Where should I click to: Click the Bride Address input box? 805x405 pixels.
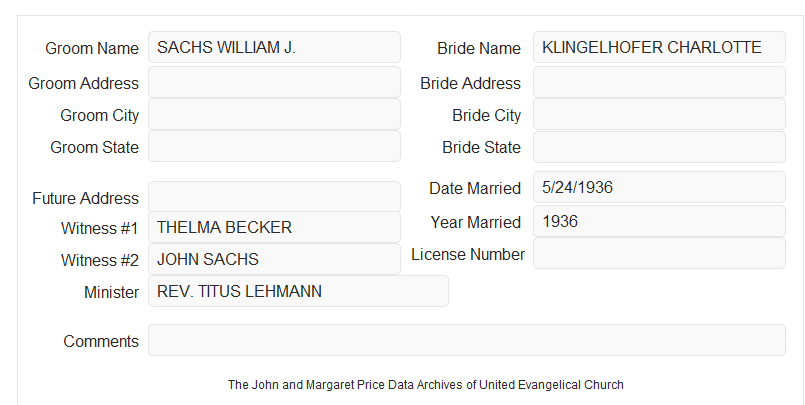659,82
